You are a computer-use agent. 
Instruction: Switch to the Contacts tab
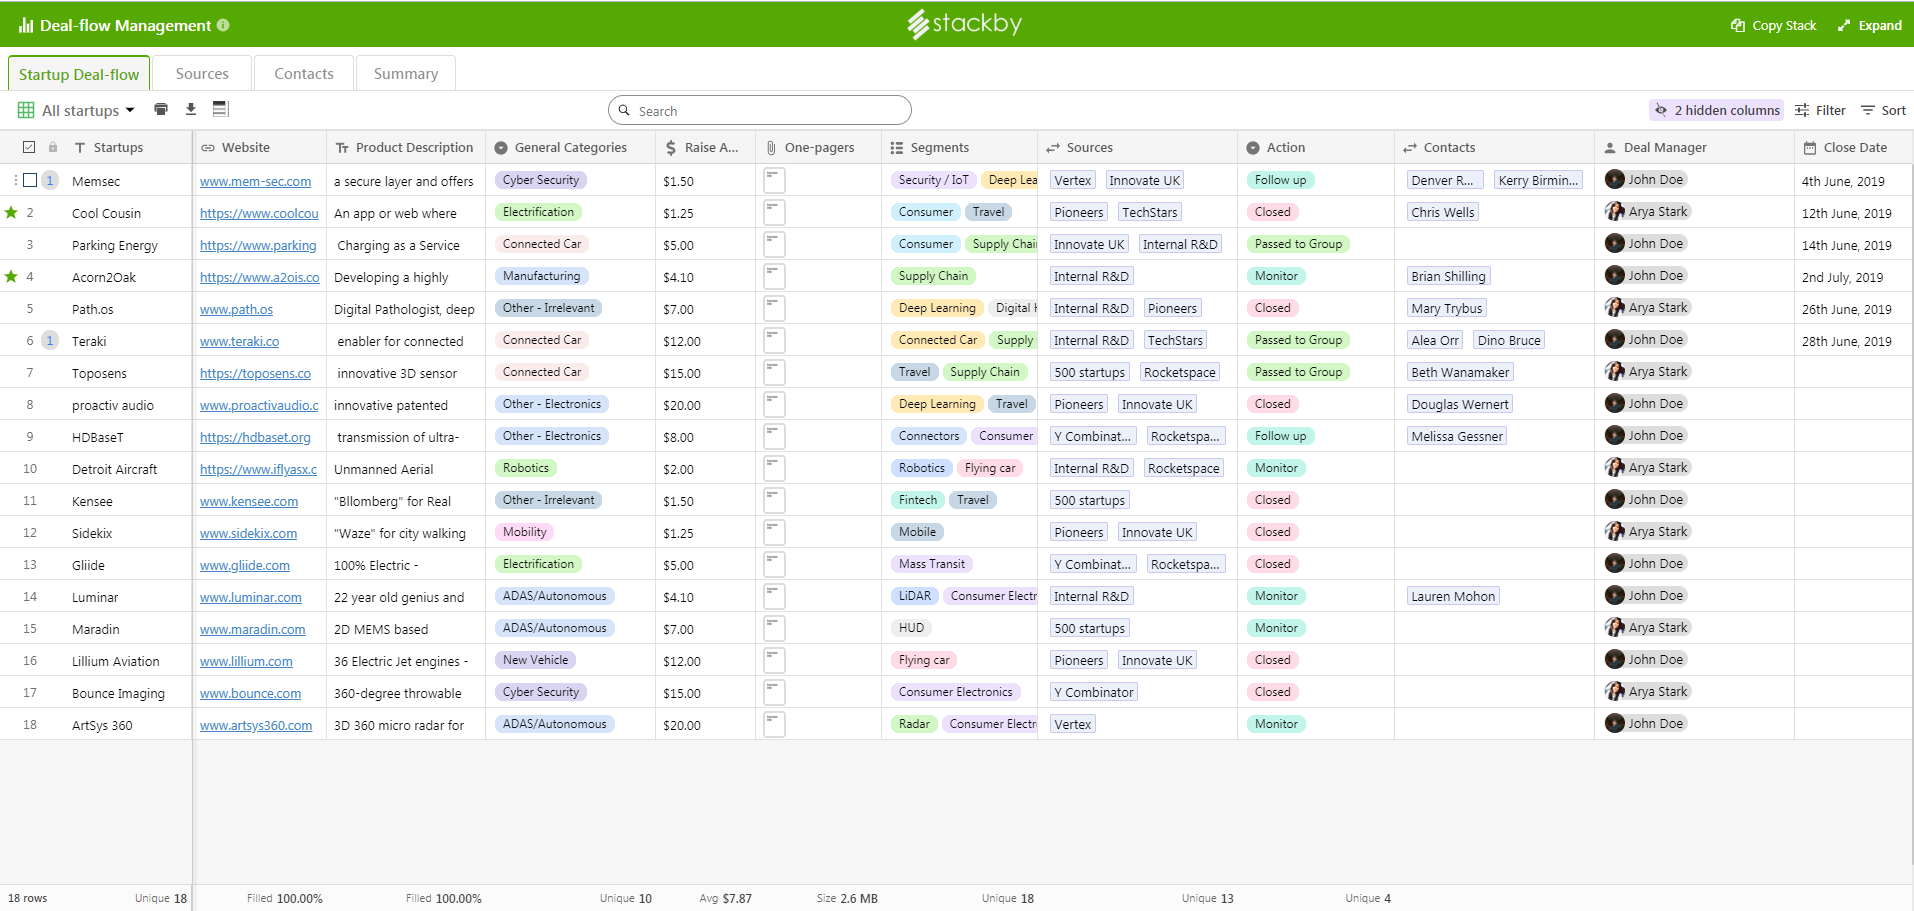point(304,74)
